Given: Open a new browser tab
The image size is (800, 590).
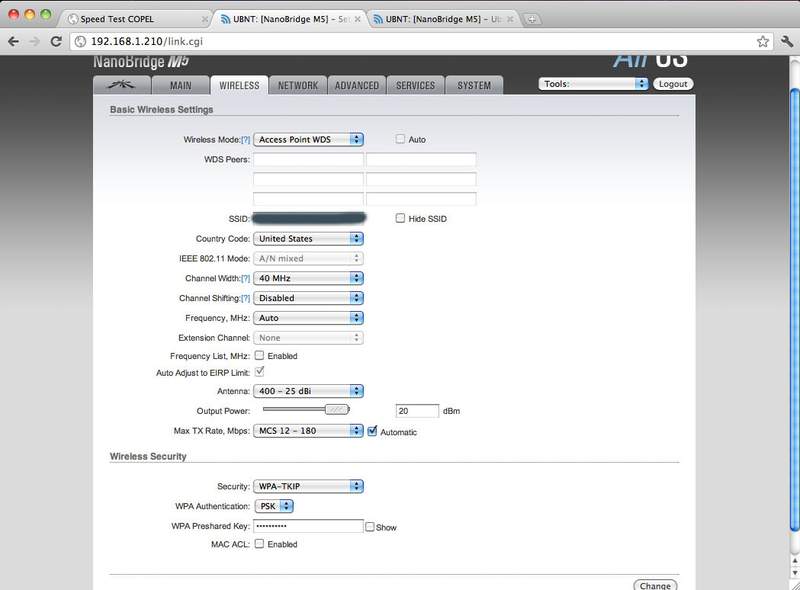Looking at the screenshot, I should 532,19.
